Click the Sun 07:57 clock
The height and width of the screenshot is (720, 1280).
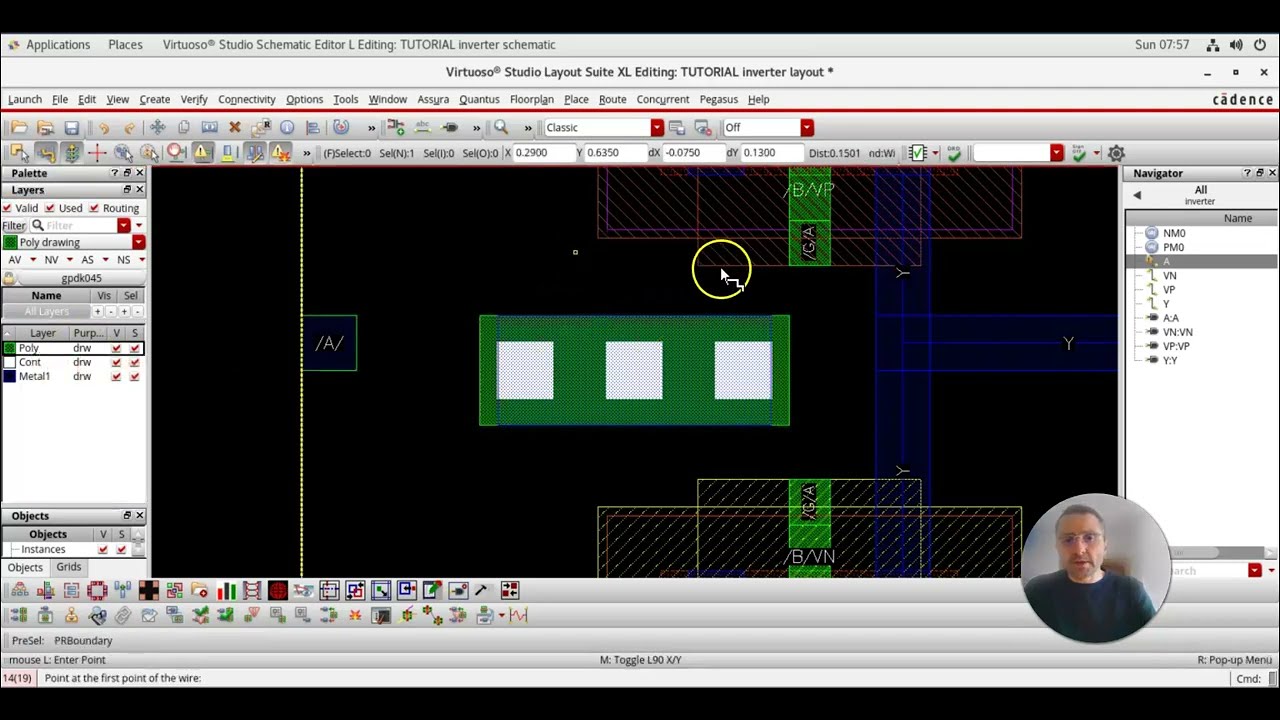1162,45
